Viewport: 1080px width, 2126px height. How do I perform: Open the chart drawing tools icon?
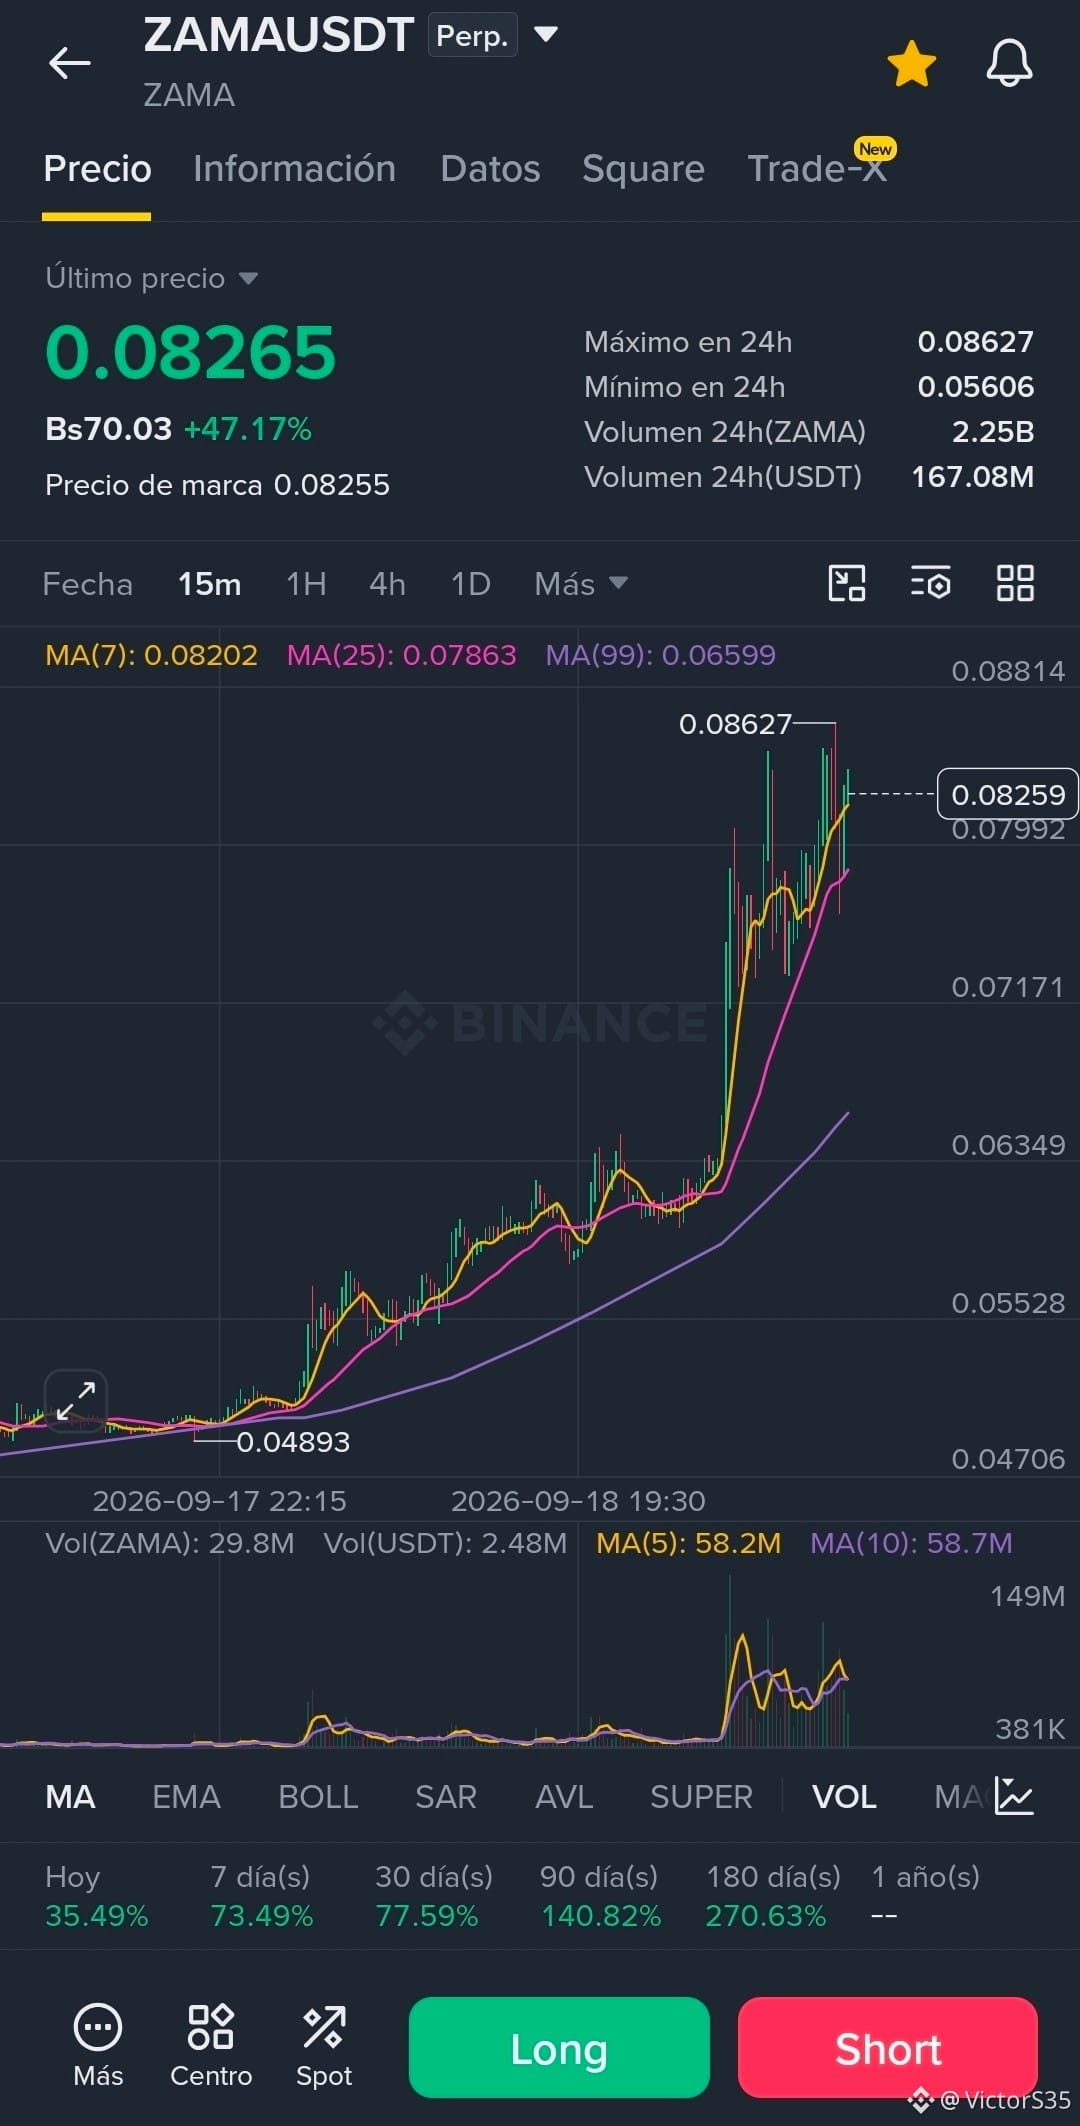point(847,583)
